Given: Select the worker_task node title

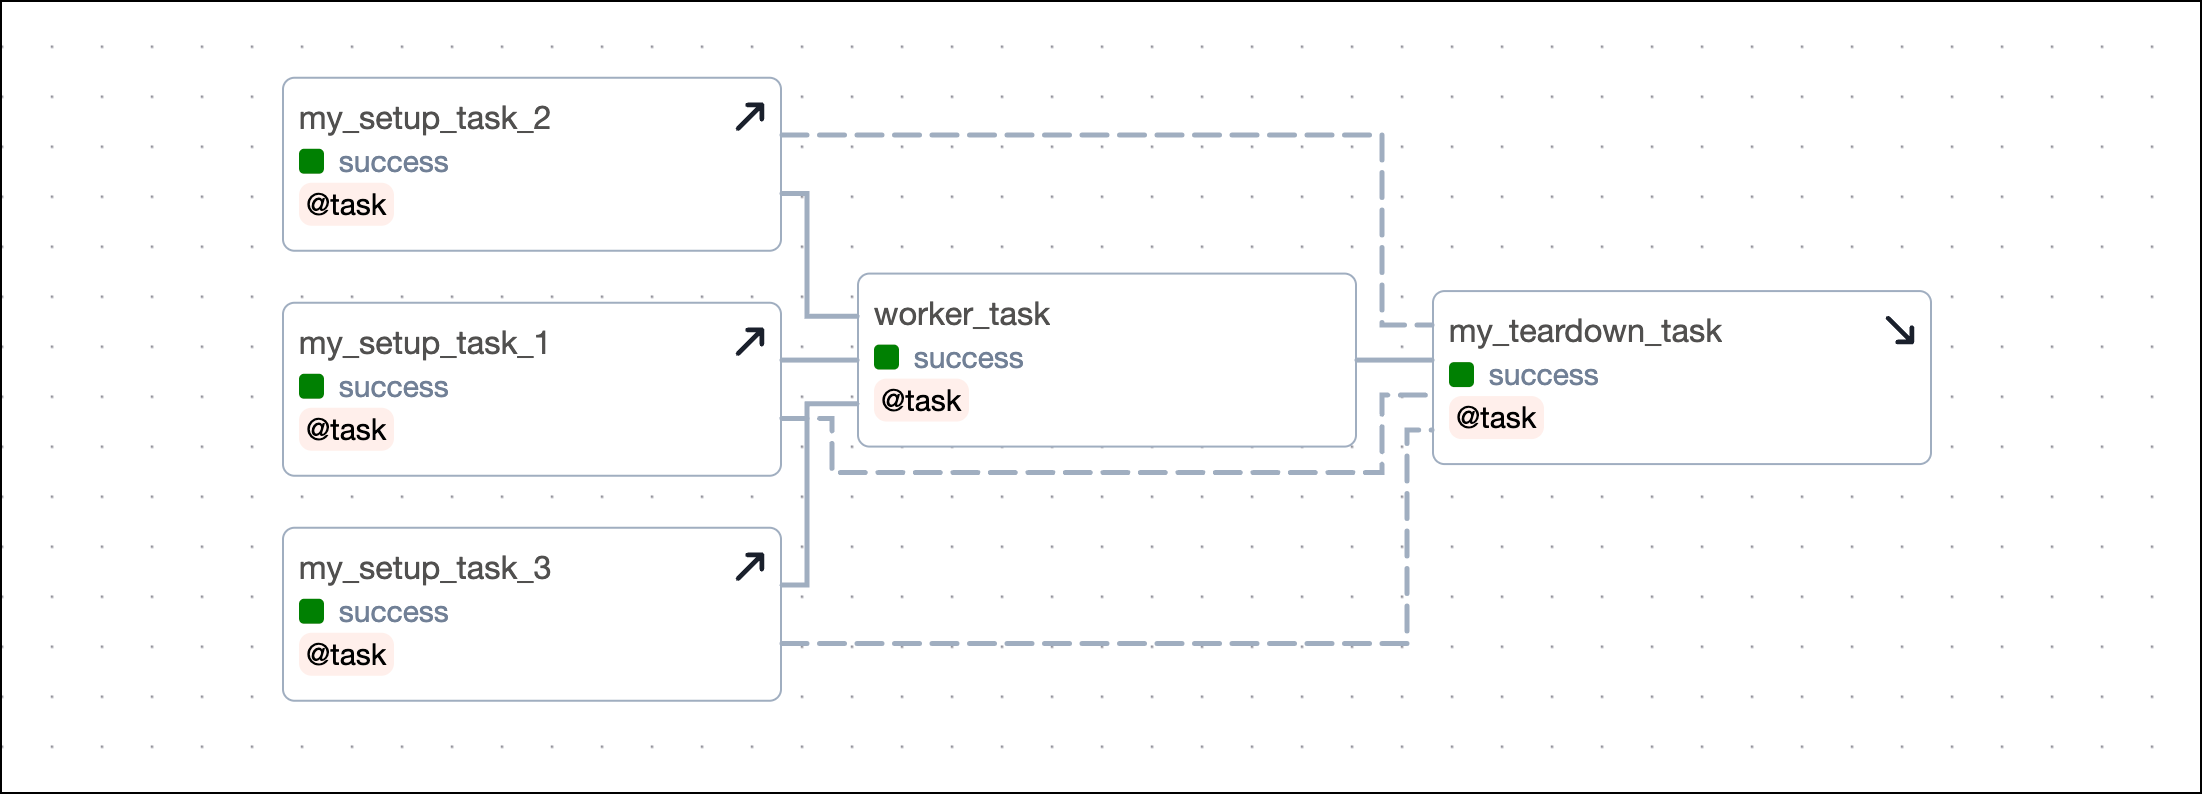Looking at the screenshot, I should click(961, 314).
